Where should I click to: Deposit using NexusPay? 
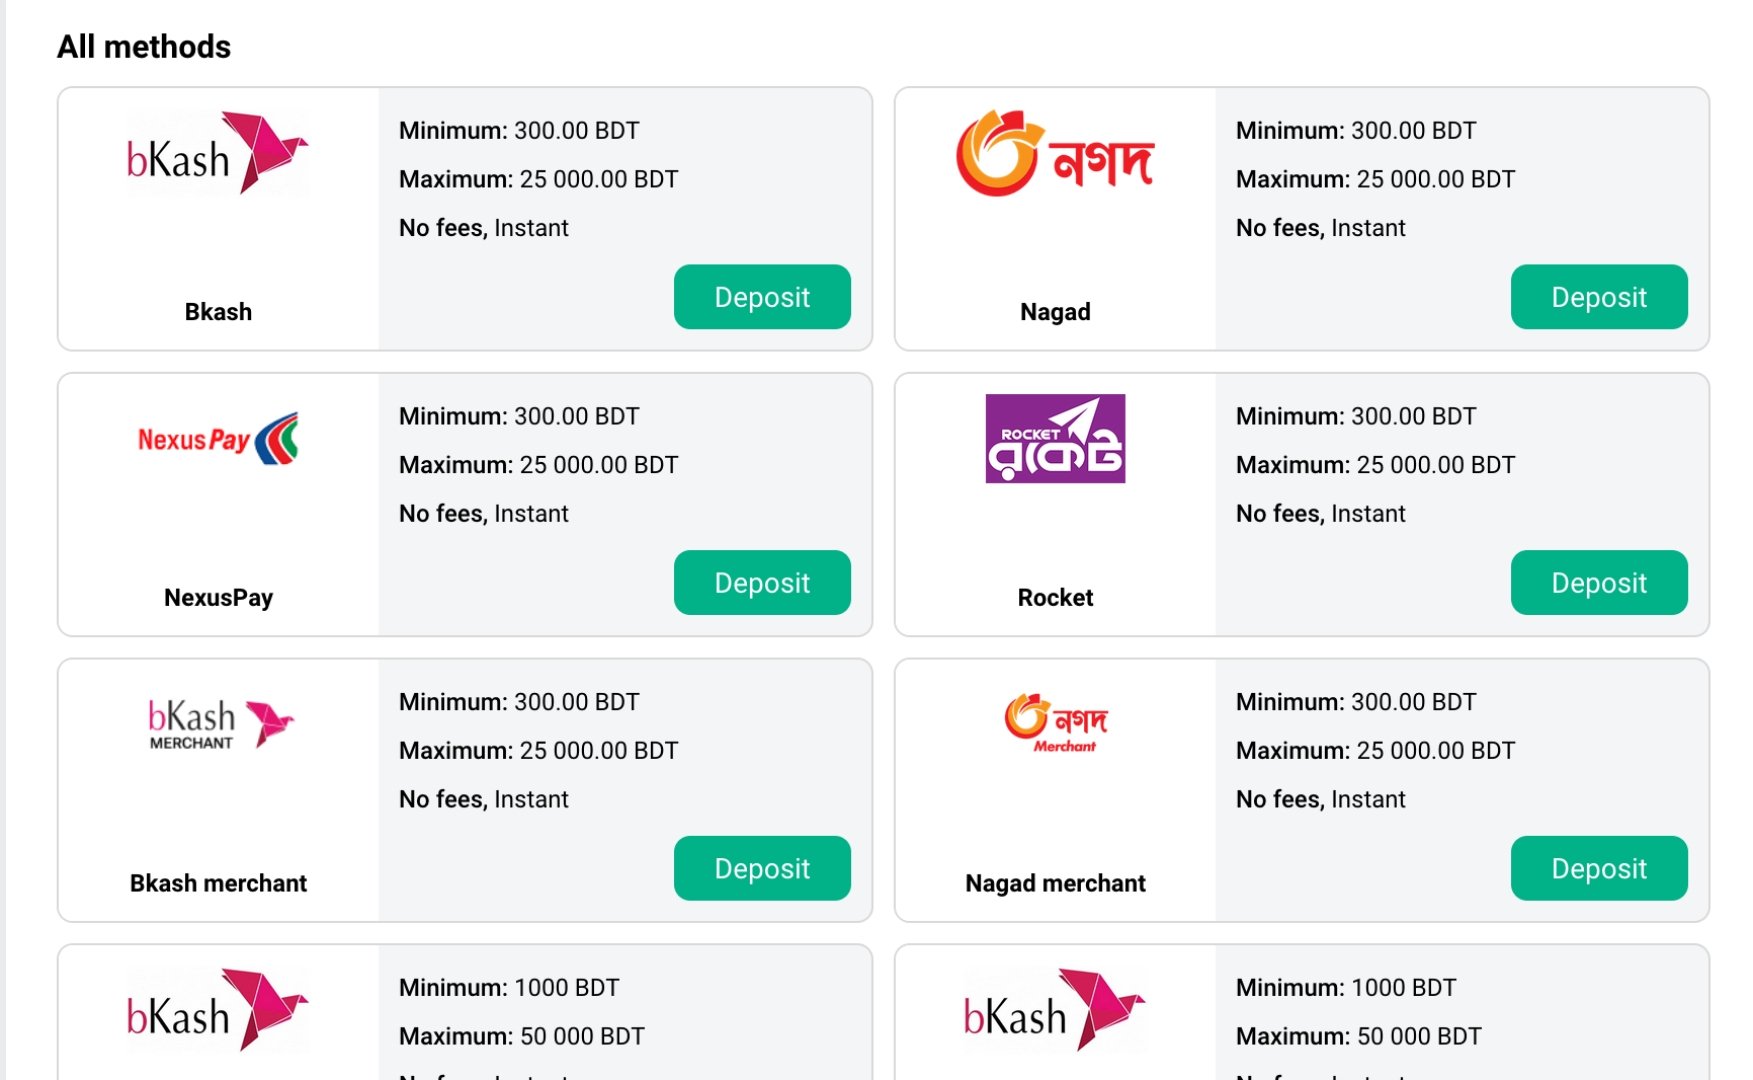point(762,583)
